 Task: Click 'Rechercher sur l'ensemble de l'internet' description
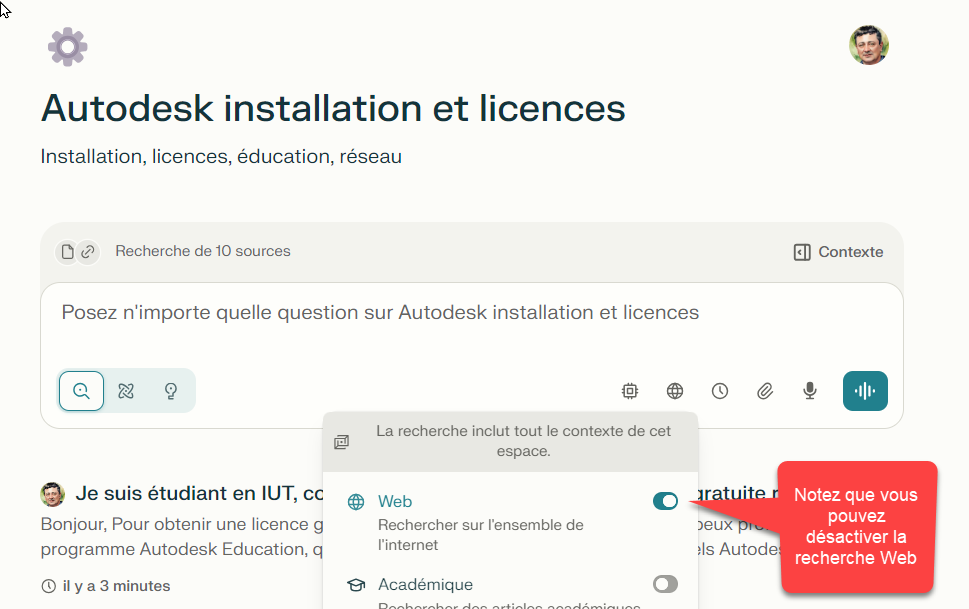click(x=480, y=535)
